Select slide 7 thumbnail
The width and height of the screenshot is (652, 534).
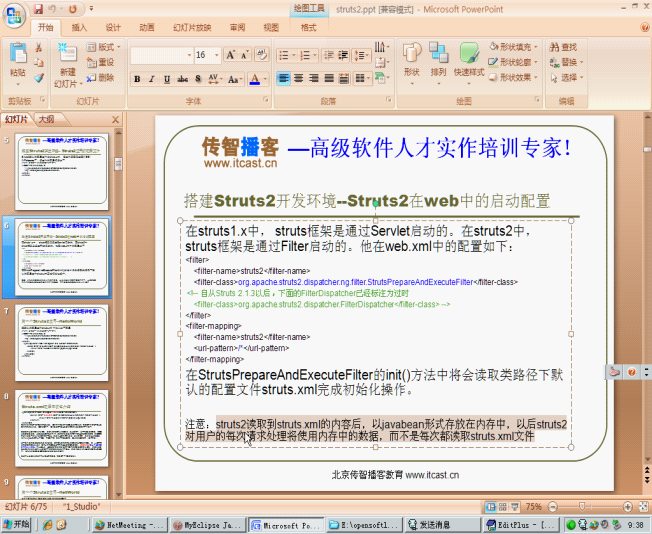click(x=62, y=343)
